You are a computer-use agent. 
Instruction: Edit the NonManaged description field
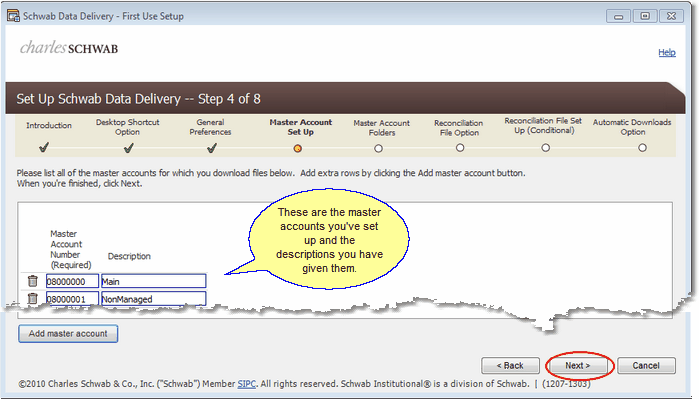154,298
